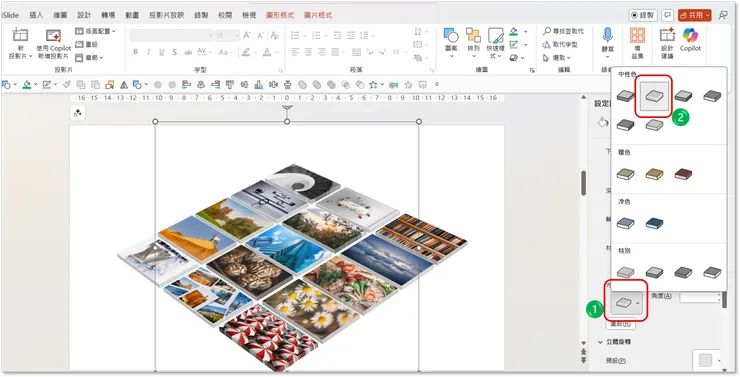Click the shape effects icon in 繪圖 group

(x=513, y=58)
